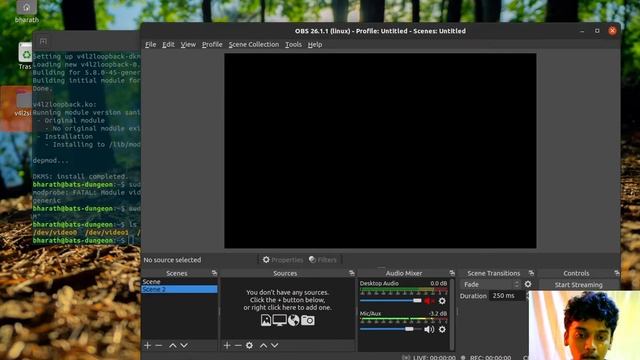The width and height of the screenshot is (640, 360).
Task: Add a new source with plus icon
Action: click(x=227, y=345)
